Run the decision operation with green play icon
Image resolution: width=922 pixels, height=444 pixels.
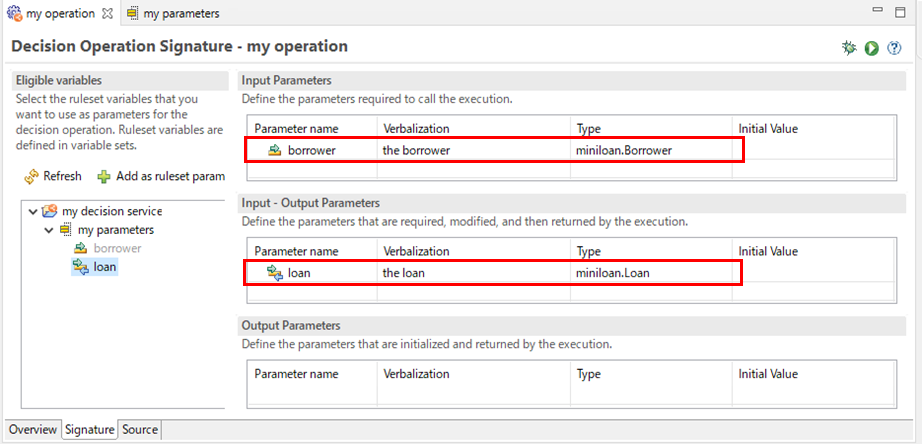point(871,48)
